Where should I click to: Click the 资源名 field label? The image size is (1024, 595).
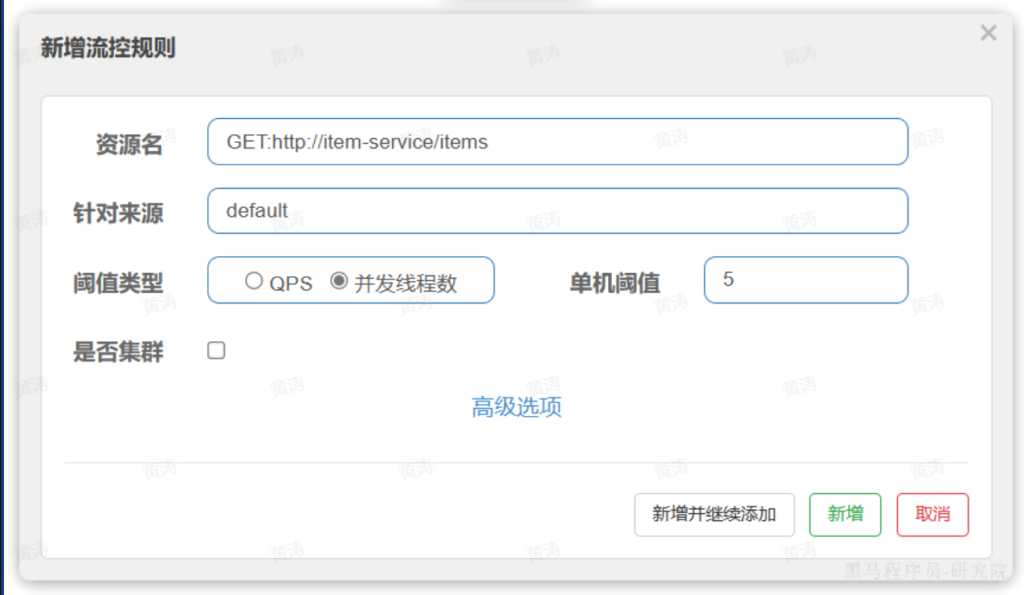(x=128, y=144)
